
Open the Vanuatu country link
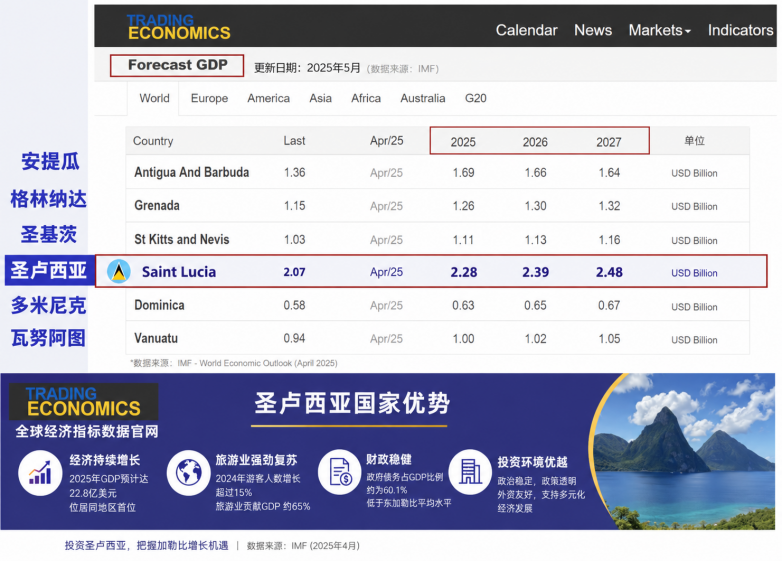tap(156, 339)
